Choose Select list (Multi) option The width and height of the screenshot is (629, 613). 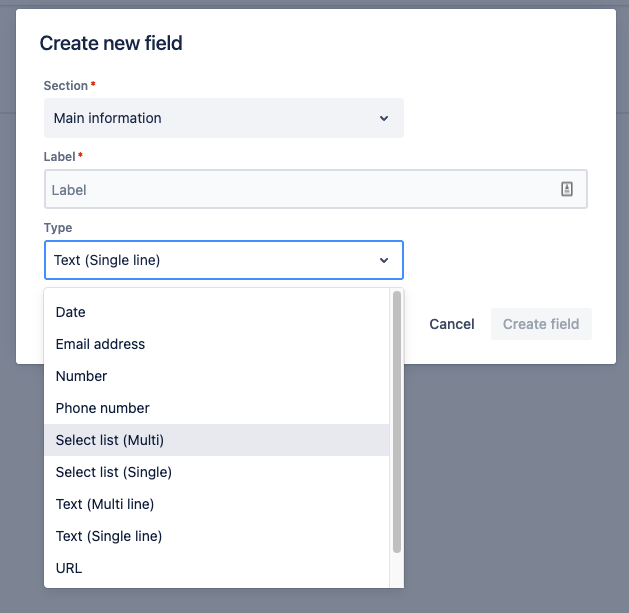coord(110,440)
